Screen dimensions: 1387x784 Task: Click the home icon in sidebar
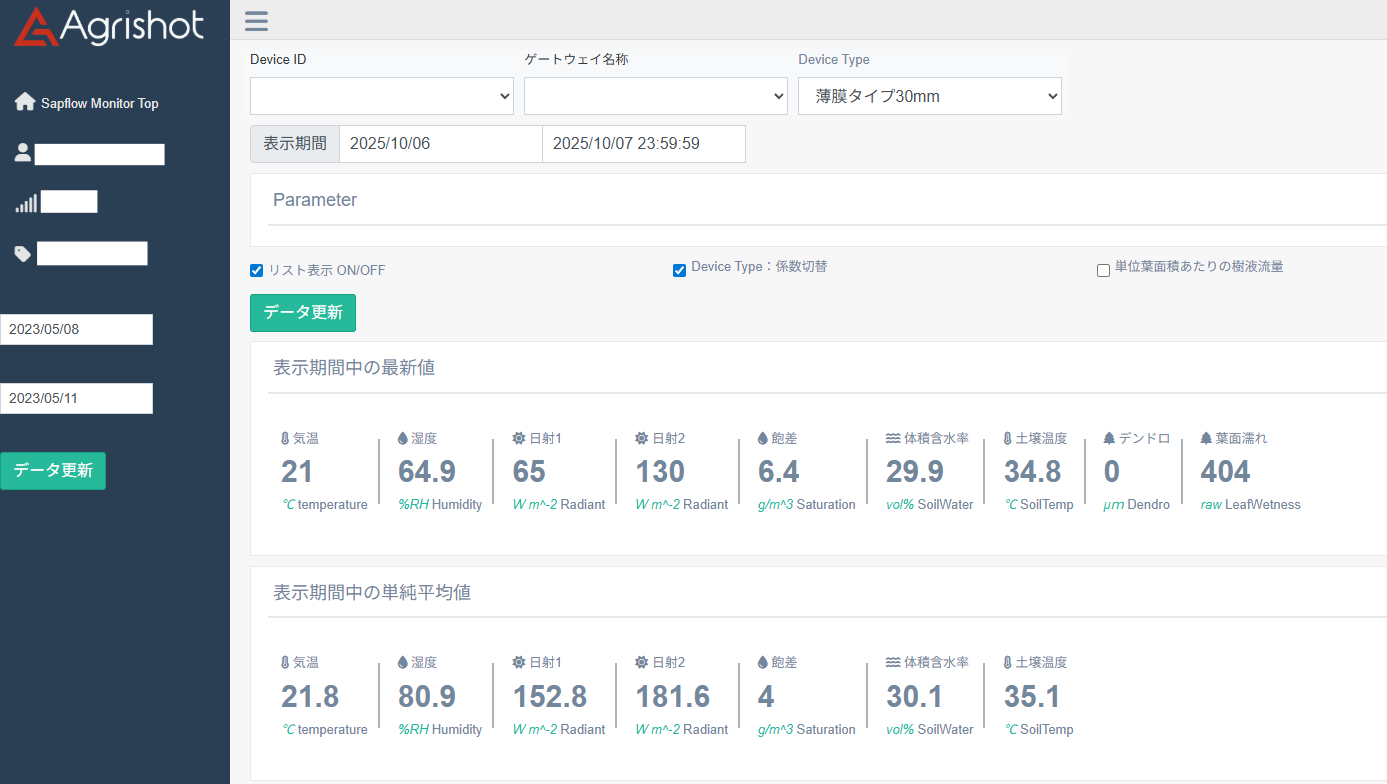(x=25, y=103)
